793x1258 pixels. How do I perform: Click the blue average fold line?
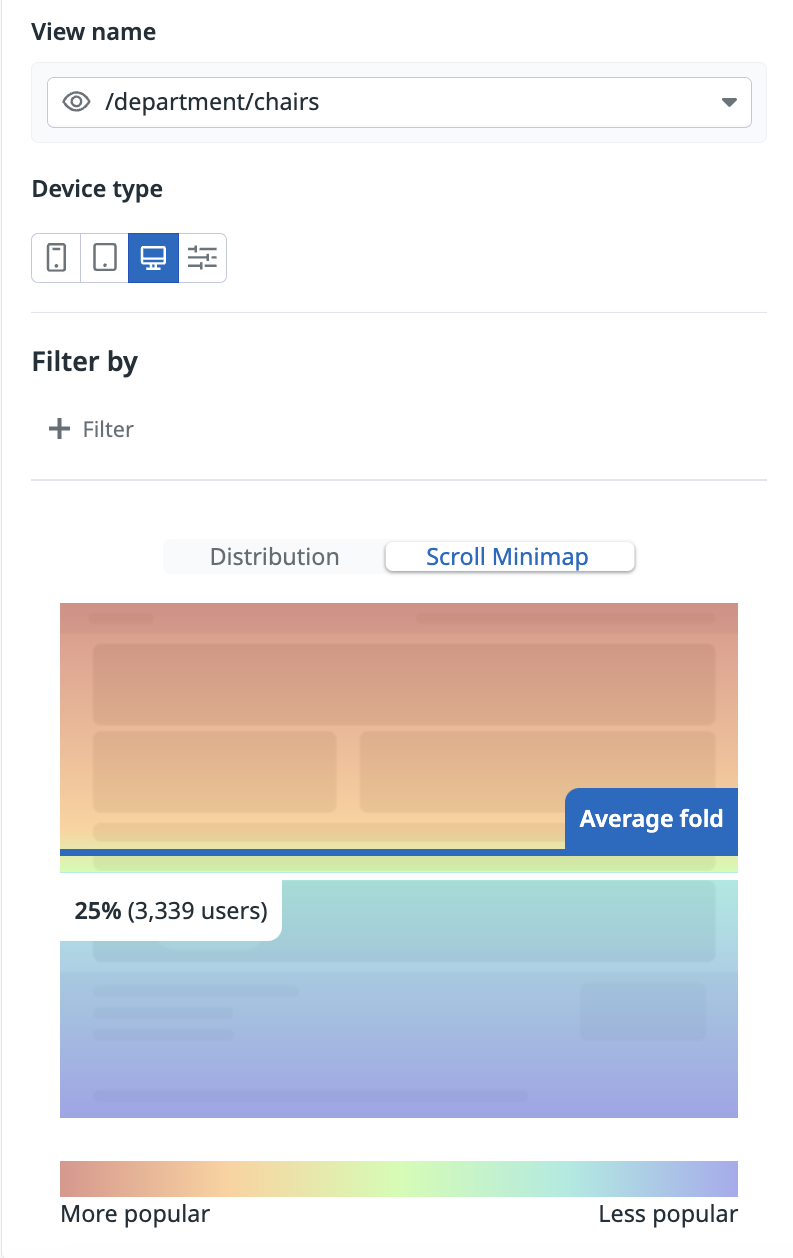click(300, 852)
